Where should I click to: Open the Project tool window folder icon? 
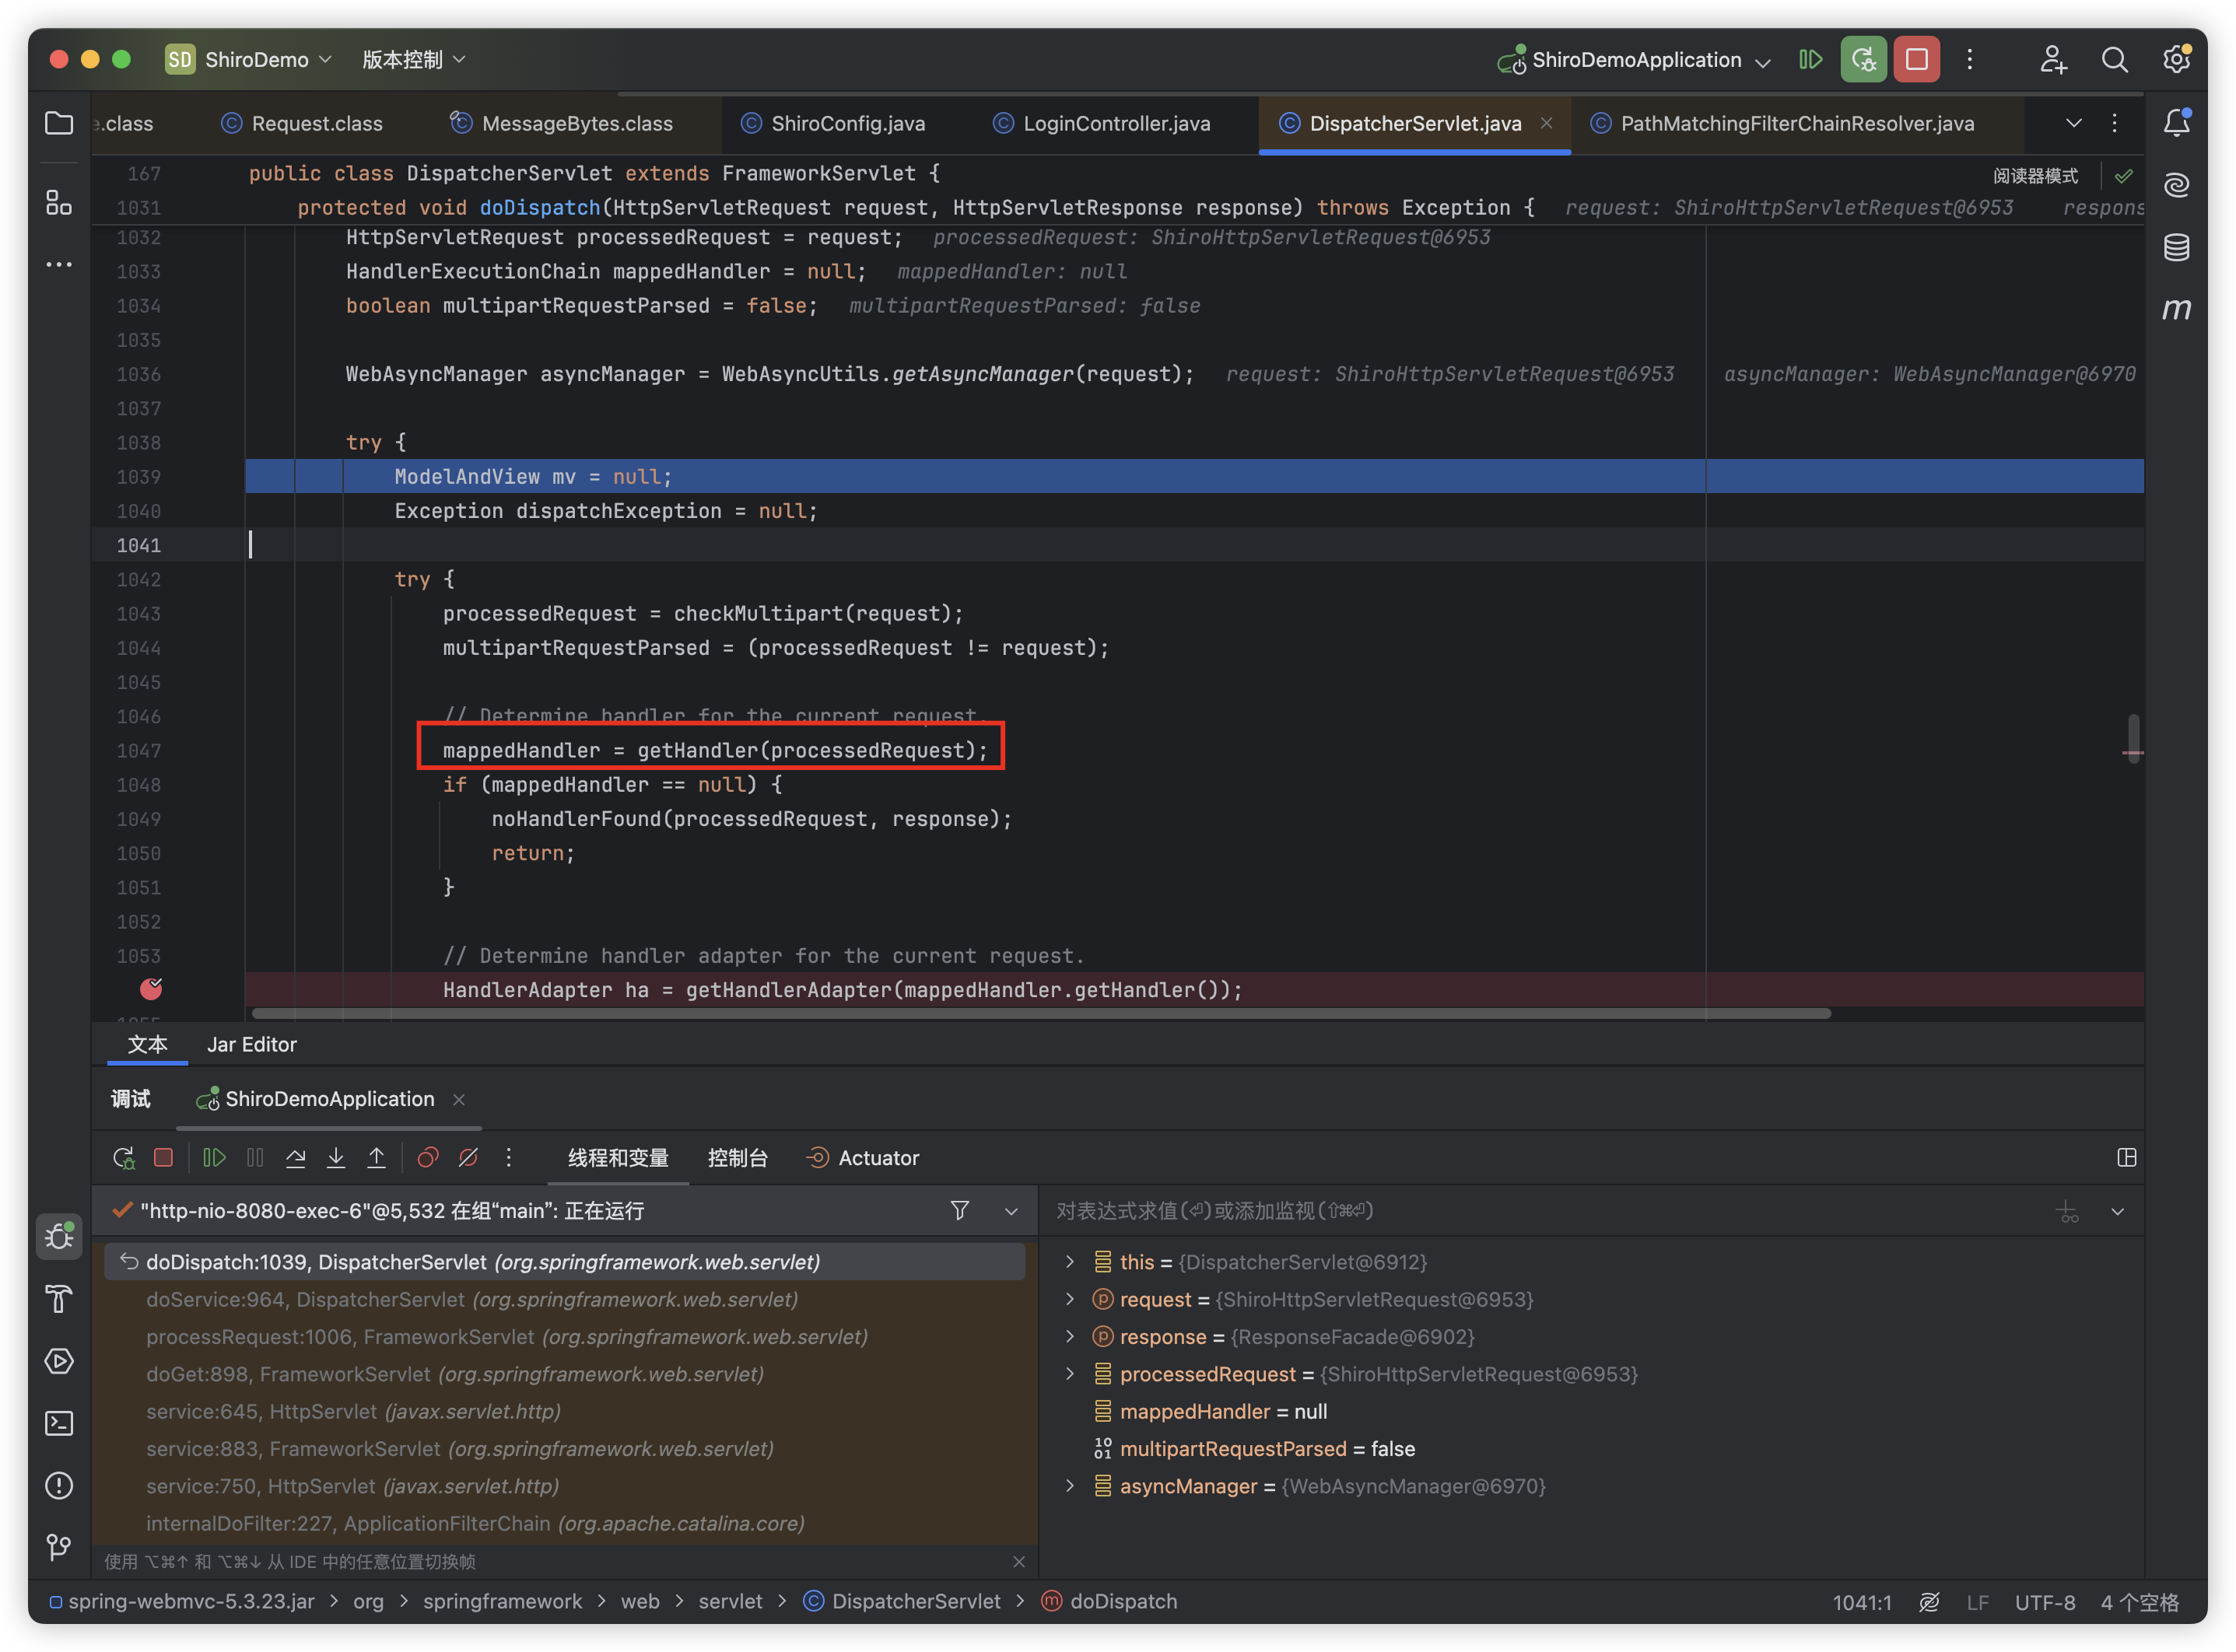click(x=59, y=123)
